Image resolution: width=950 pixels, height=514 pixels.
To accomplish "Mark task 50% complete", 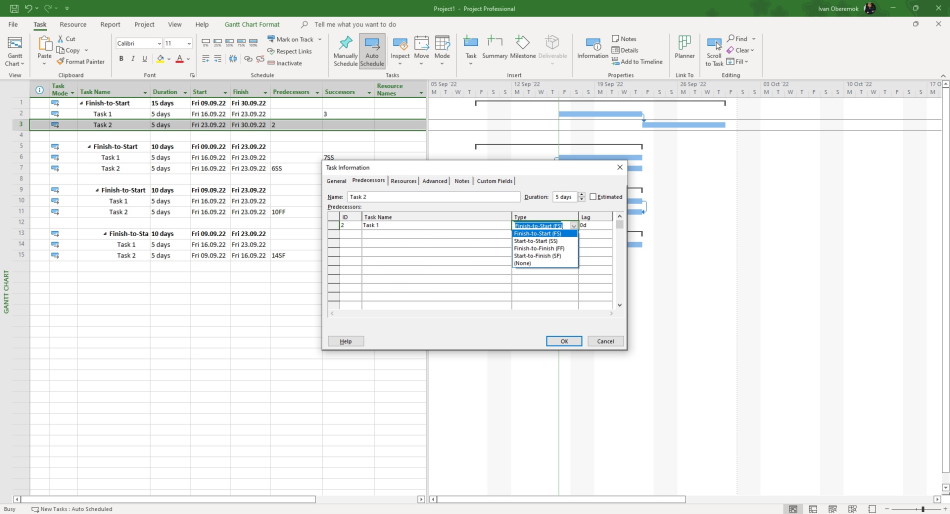I will pos(230,43).
